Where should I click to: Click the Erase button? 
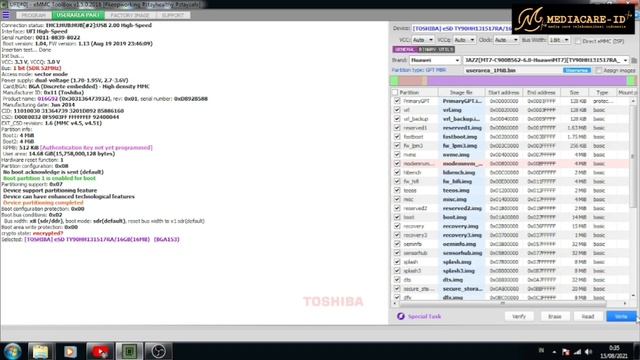555,316
